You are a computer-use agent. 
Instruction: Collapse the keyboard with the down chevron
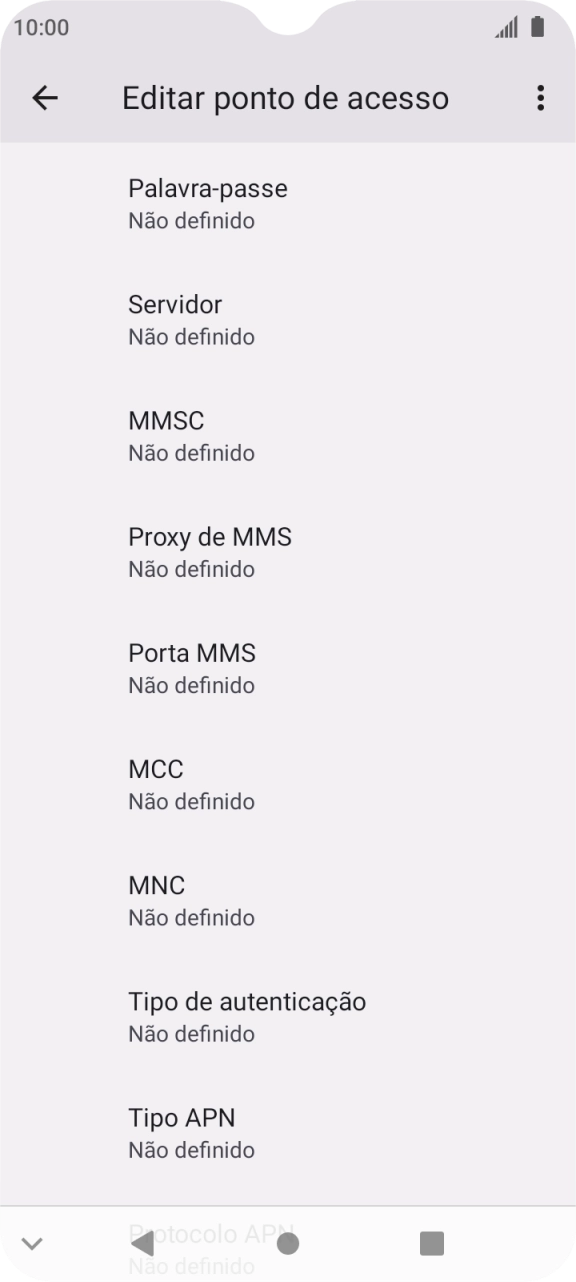click(33, 1243)
